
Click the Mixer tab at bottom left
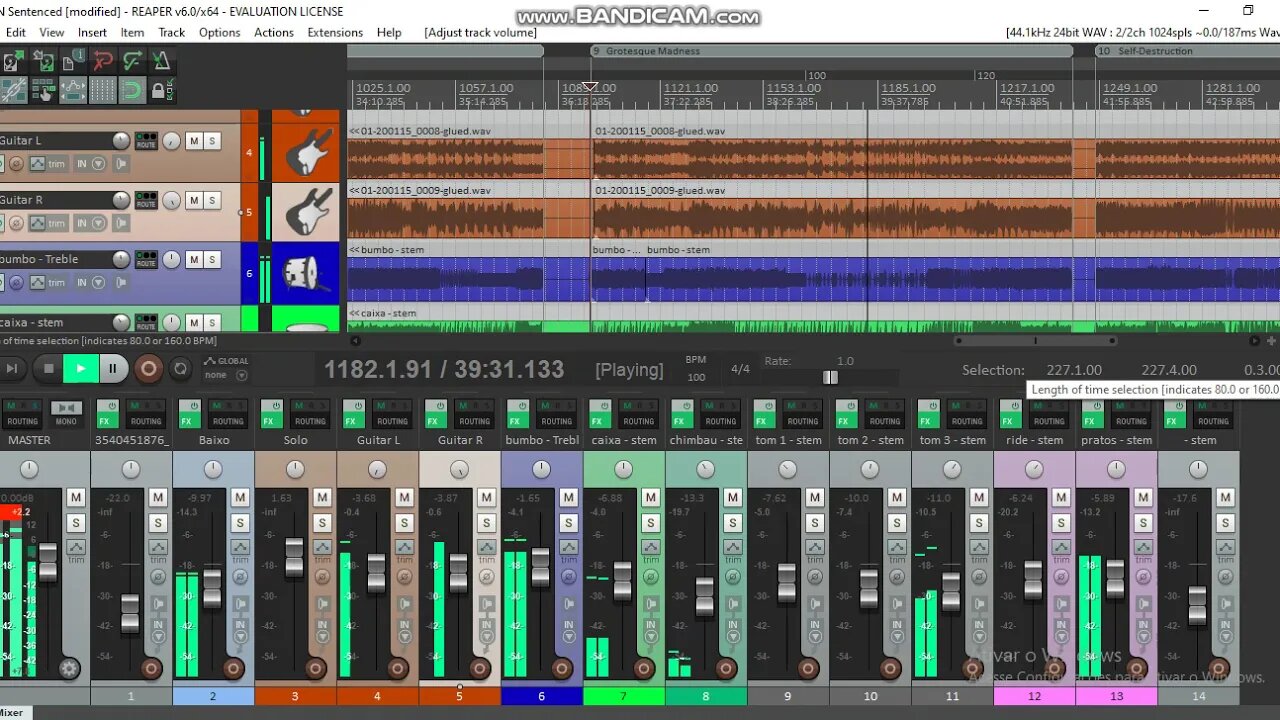tap(11, 713)
